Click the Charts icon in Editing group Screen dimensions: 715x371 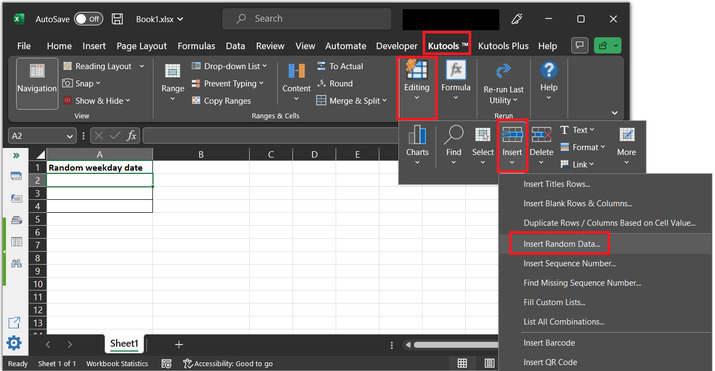(417, 135)
